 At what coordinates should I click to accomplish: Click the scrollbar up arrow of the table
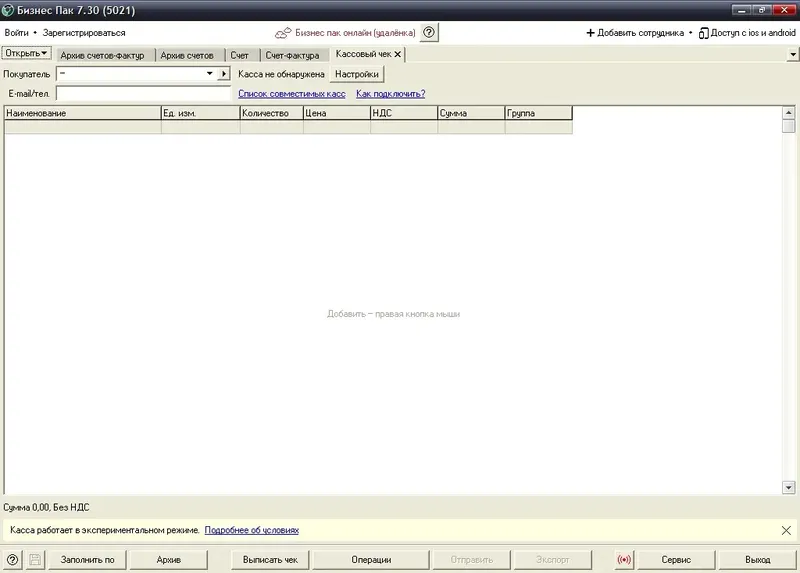coord(788,113)
